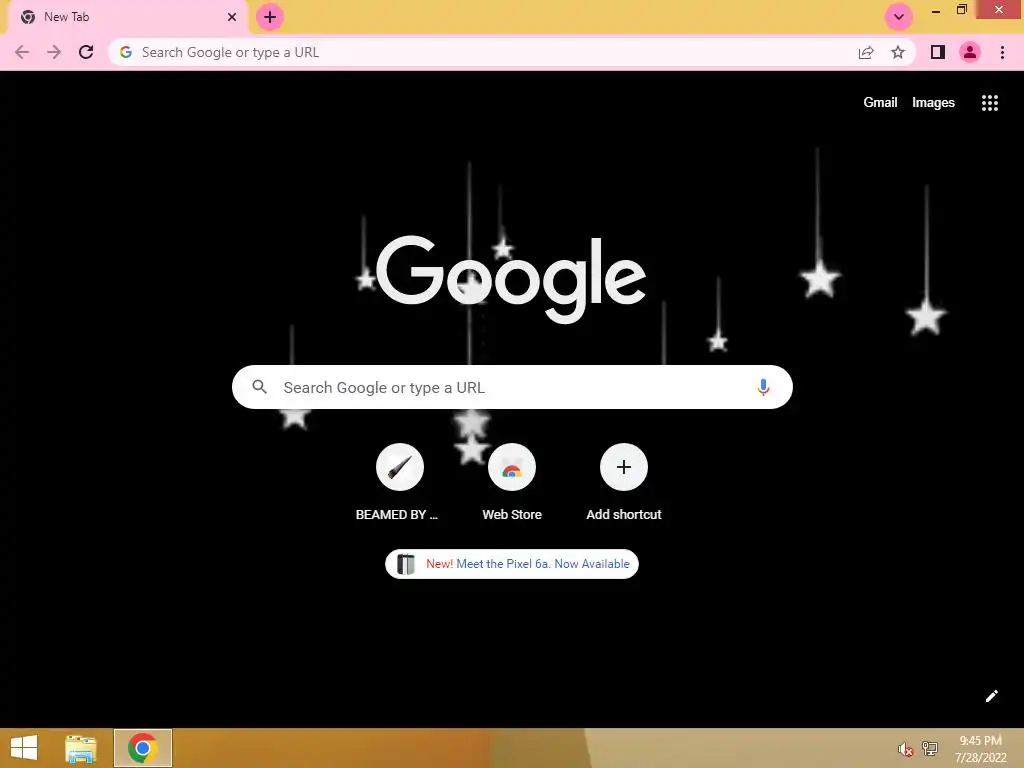Click the Google search box

tap(512, 387)
